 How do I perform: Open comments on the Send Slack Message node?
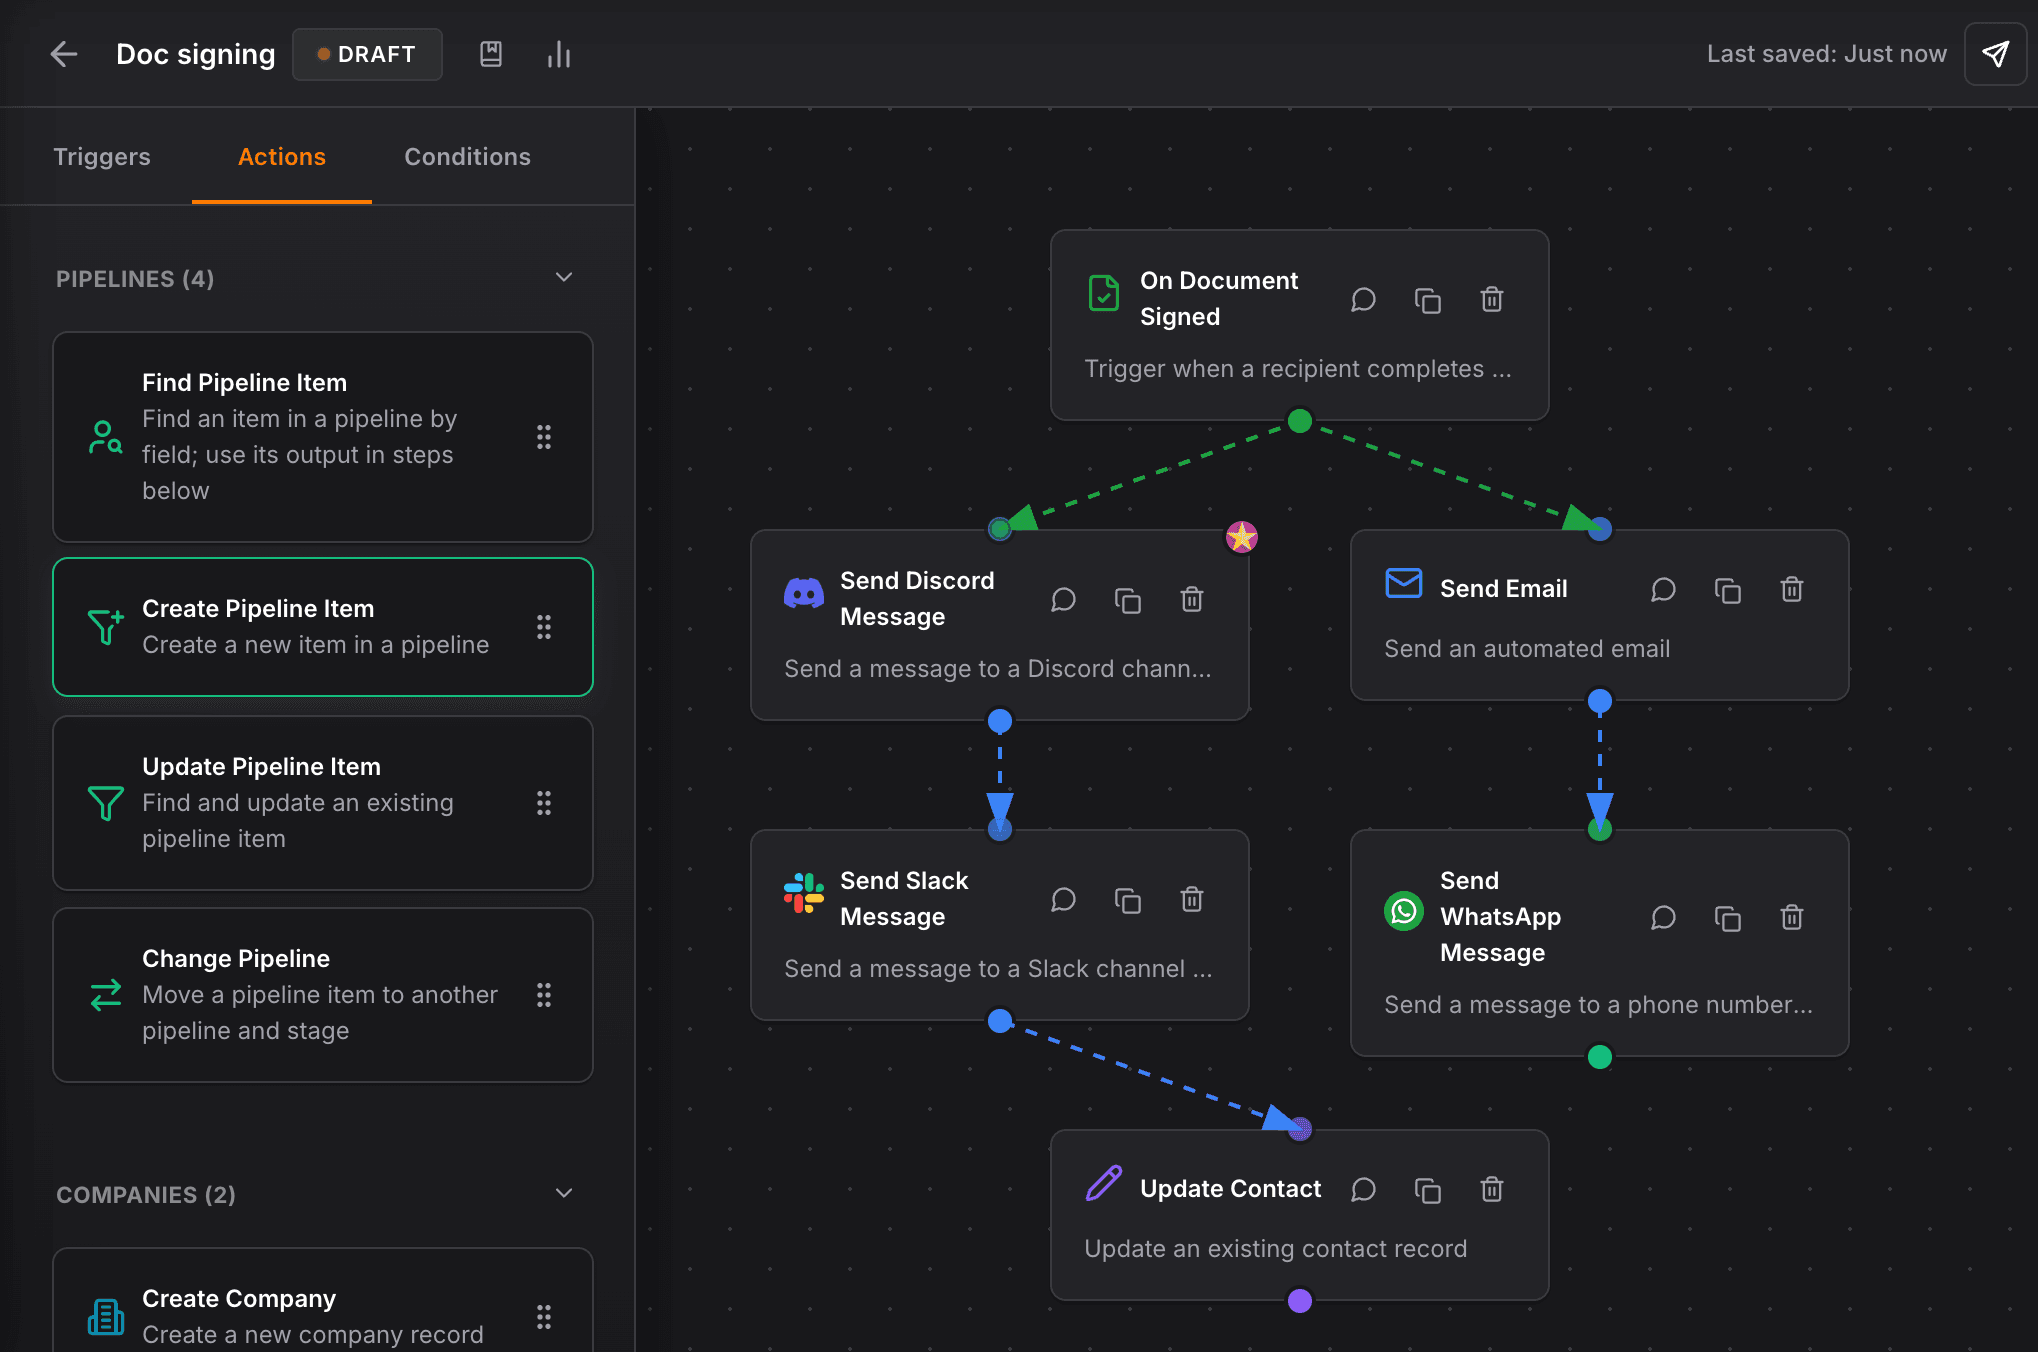click(1063, 899)
